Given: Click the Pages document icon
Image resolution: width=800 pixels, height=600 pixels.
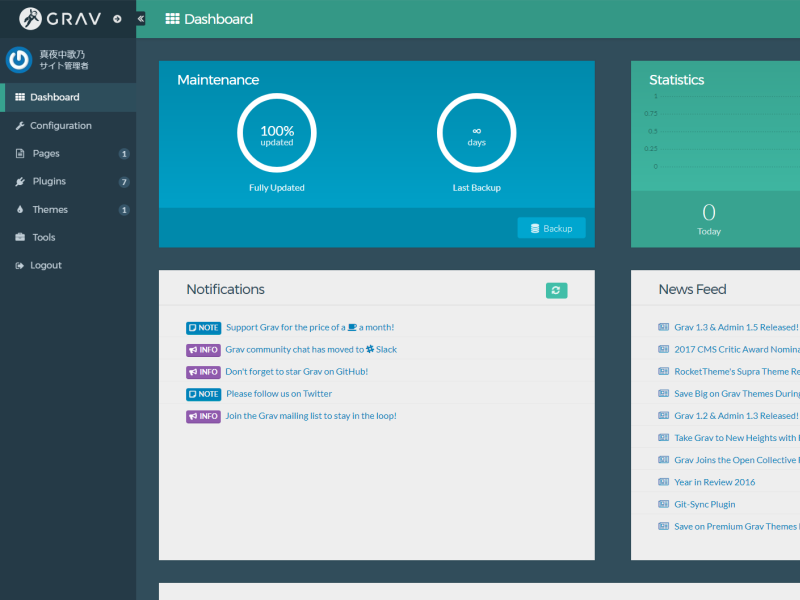Looking at the screenshot, I should [x=20, y=154].
